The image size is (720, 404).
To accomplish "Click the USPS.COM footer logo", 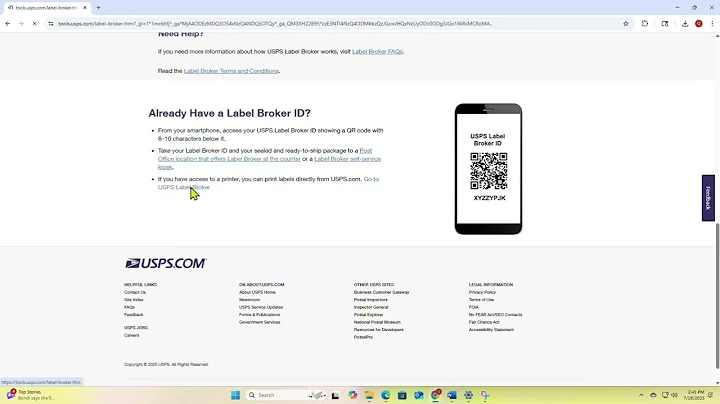I will pyautogui.click(x=165, y=263).
